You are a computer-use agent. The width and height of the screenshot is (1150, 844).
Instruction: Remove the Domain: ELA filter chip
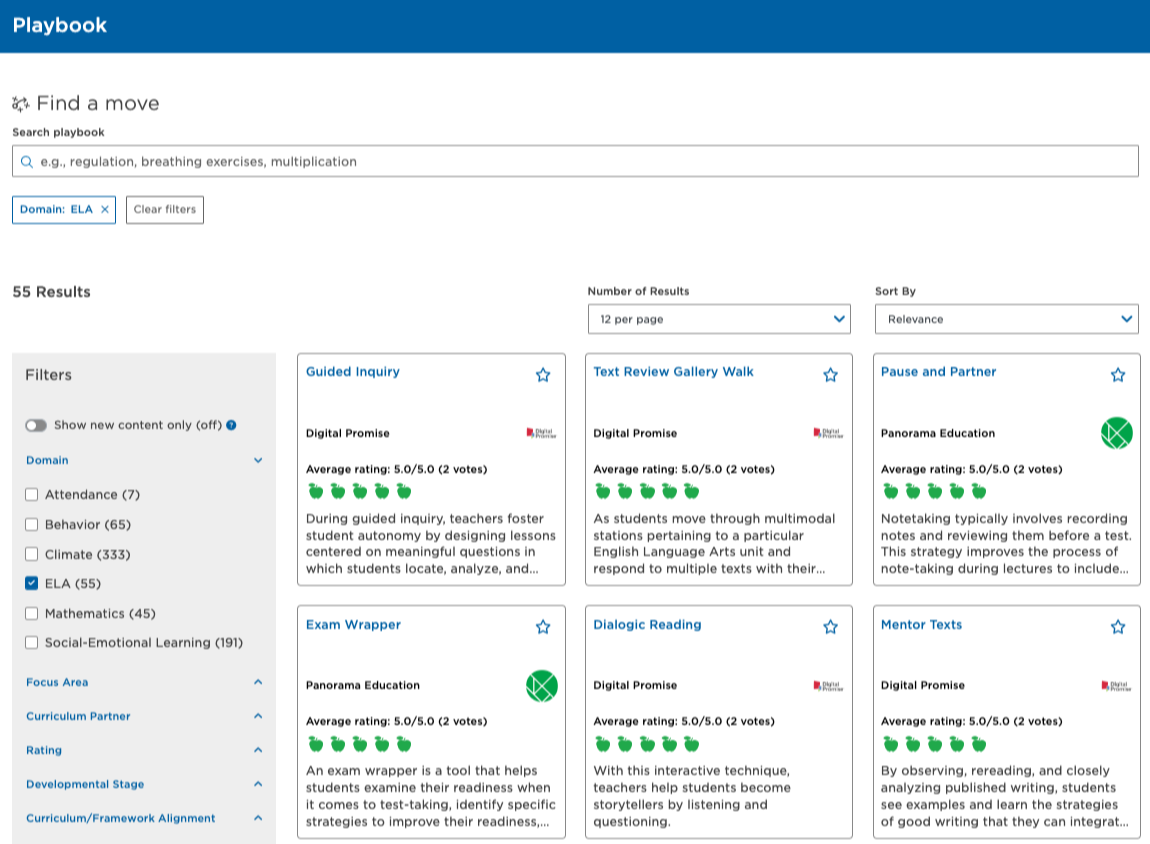pos(105,210)
